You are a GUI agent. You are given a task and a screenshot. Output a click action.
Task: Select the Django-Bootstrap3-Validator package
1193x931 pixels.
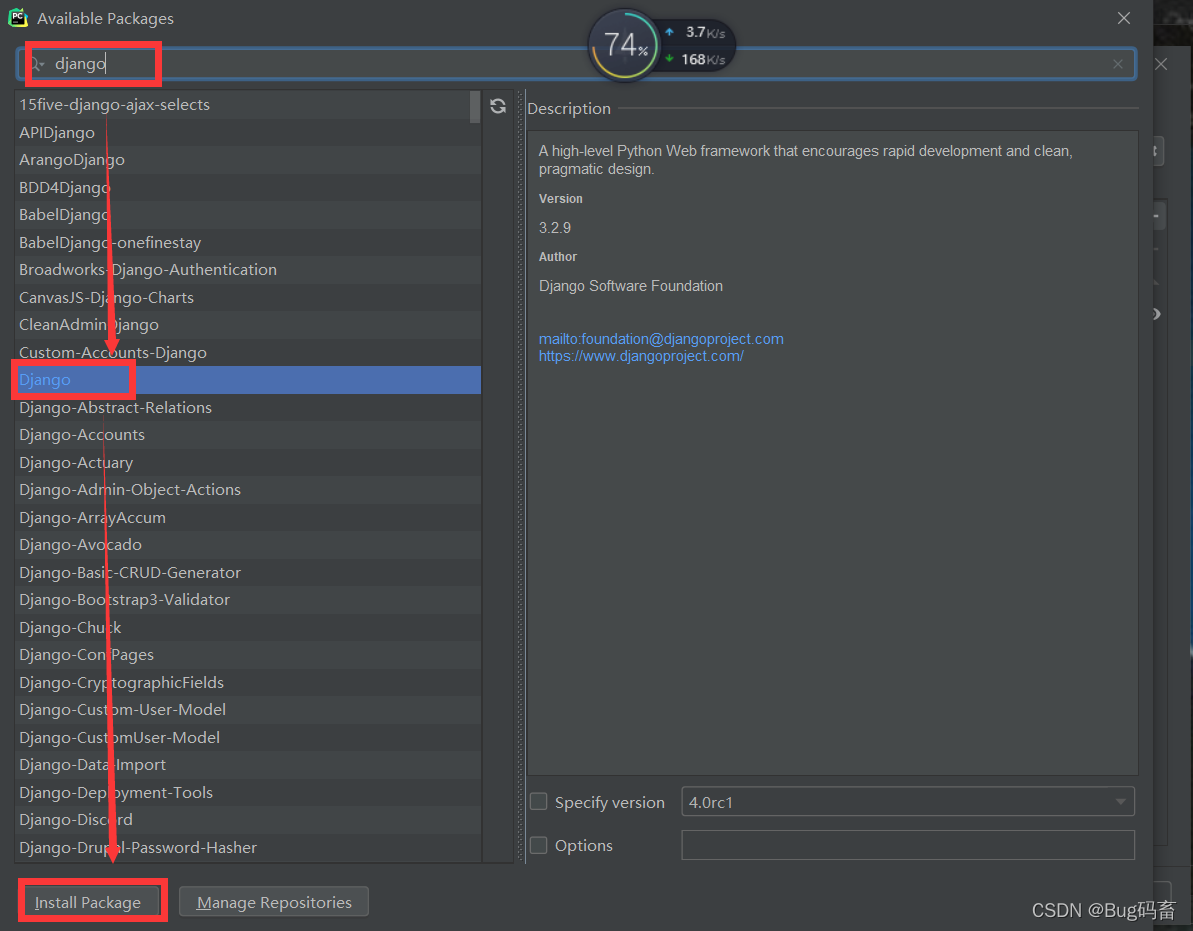pyautogui.click(x=247, y=600)
